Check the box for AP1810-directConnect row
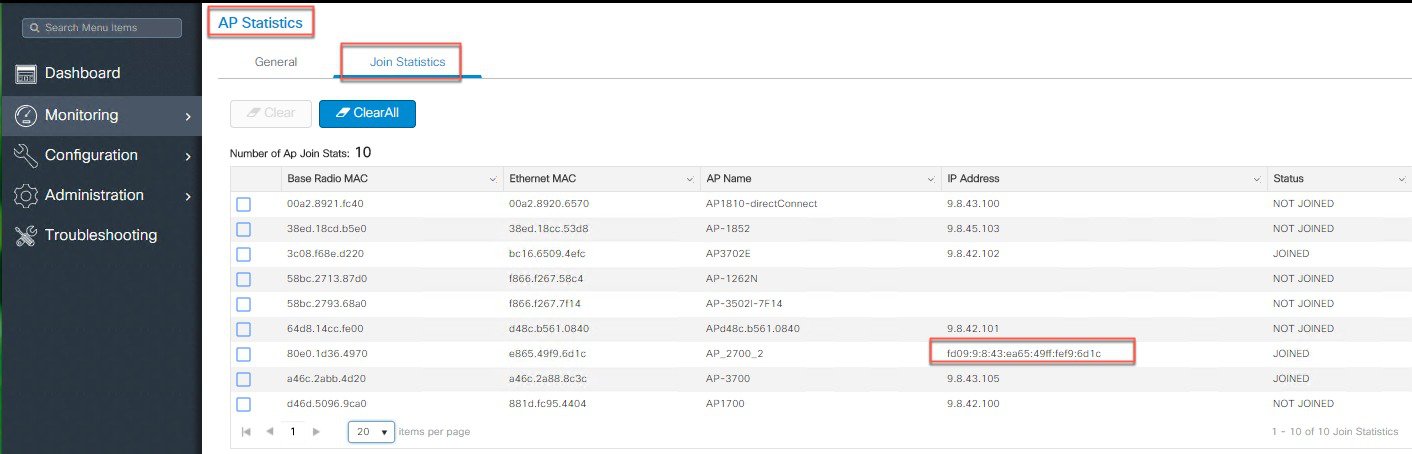Viewport: 1412px width, 454px height. pyautogui.click(x=244, y=204)
